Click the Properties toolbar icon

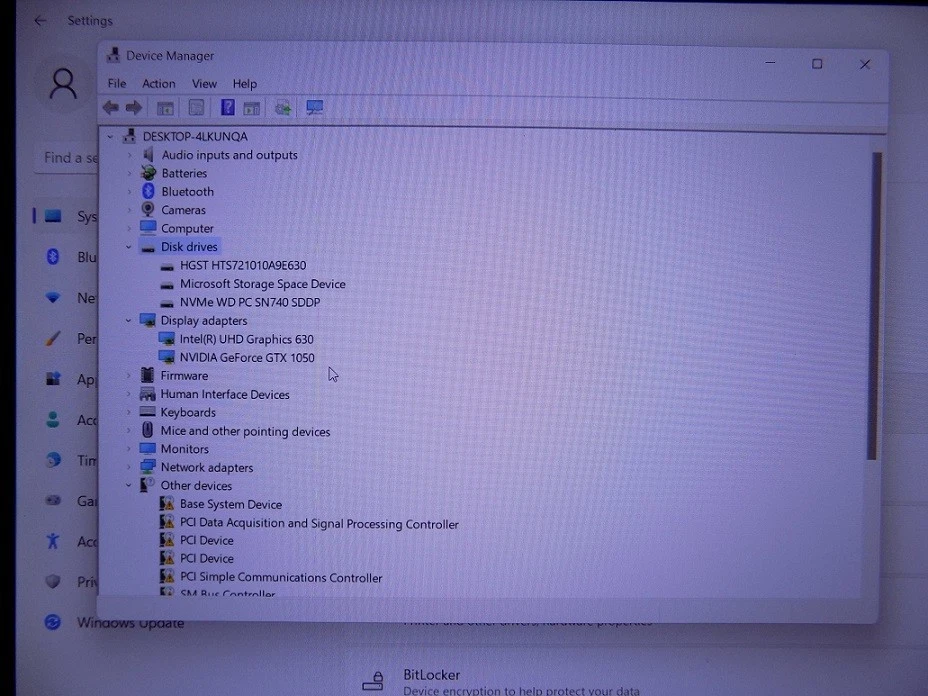click(x=197, y=108)
